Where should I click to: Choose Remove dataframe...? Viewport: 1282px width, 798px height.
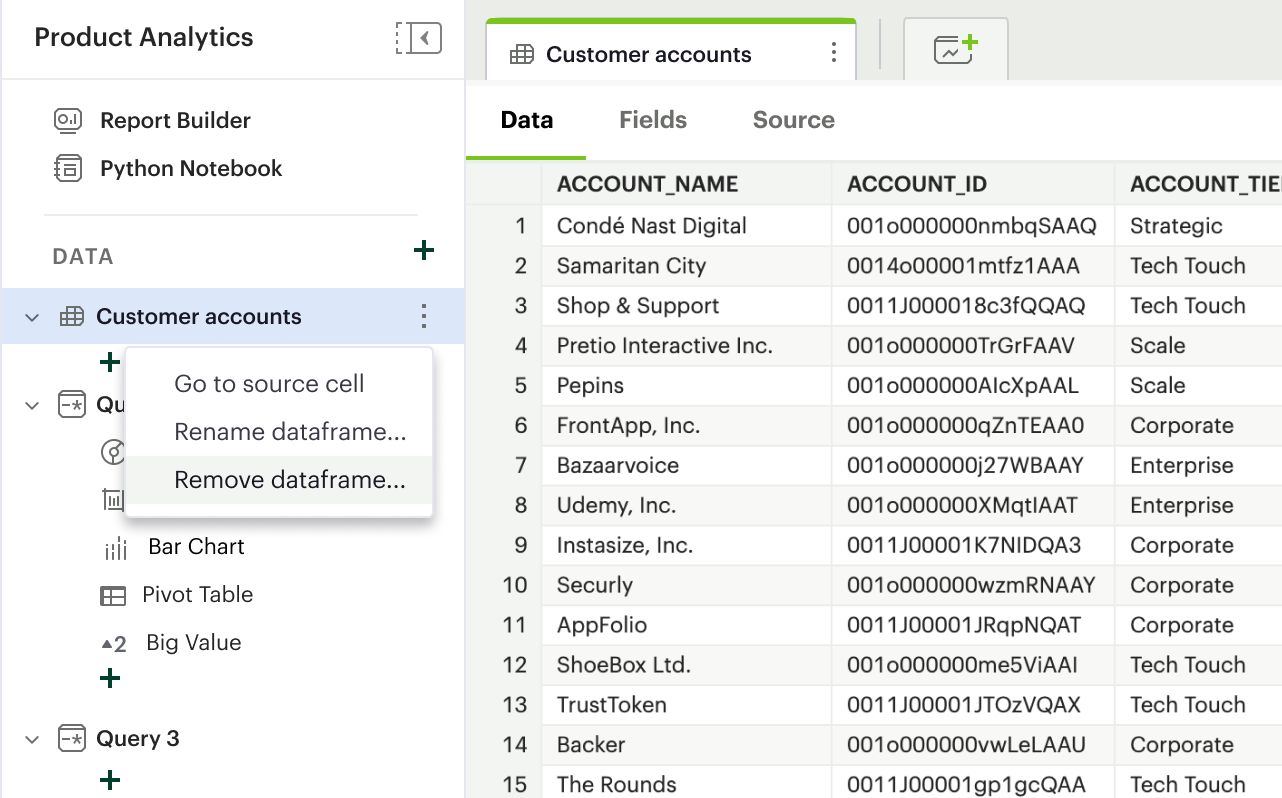(x=290, y=480)
